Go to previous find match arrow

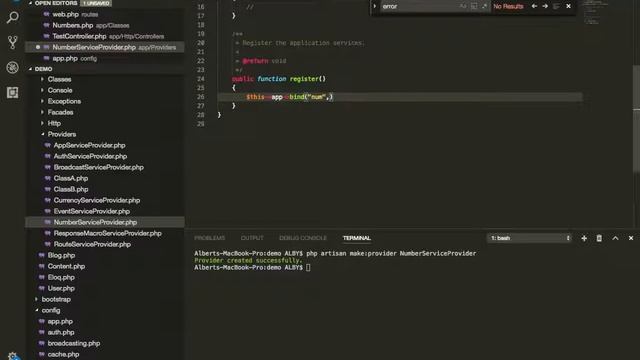534,6
